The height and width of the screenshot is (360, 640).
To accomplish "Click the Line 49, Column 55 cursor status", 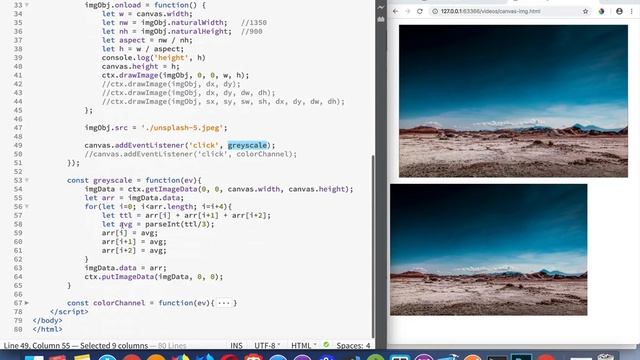I will [x=37, y=345].
